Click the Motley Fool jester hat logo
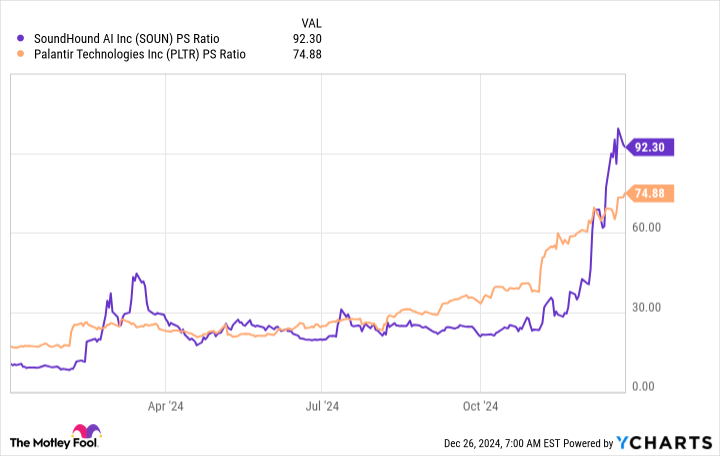 (86, 431)
